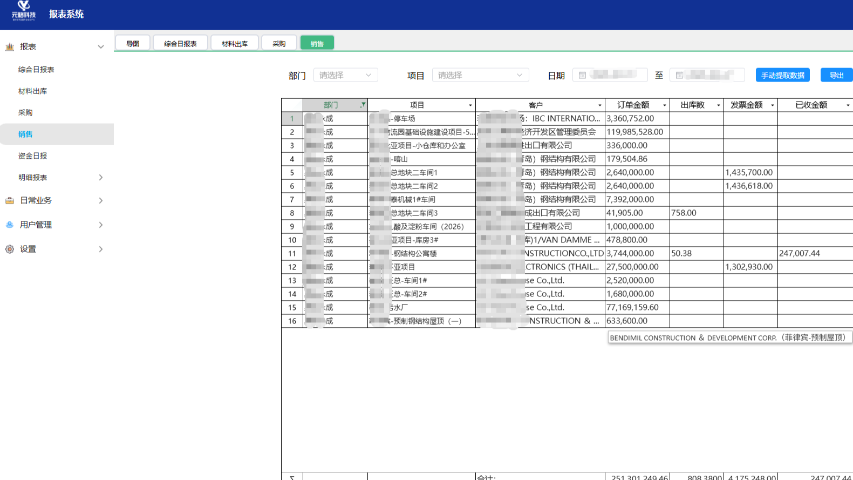Viewport: 853px width, 480px height.
Task: Click the 设置 gear icon
Action: (x=10, y=249)
